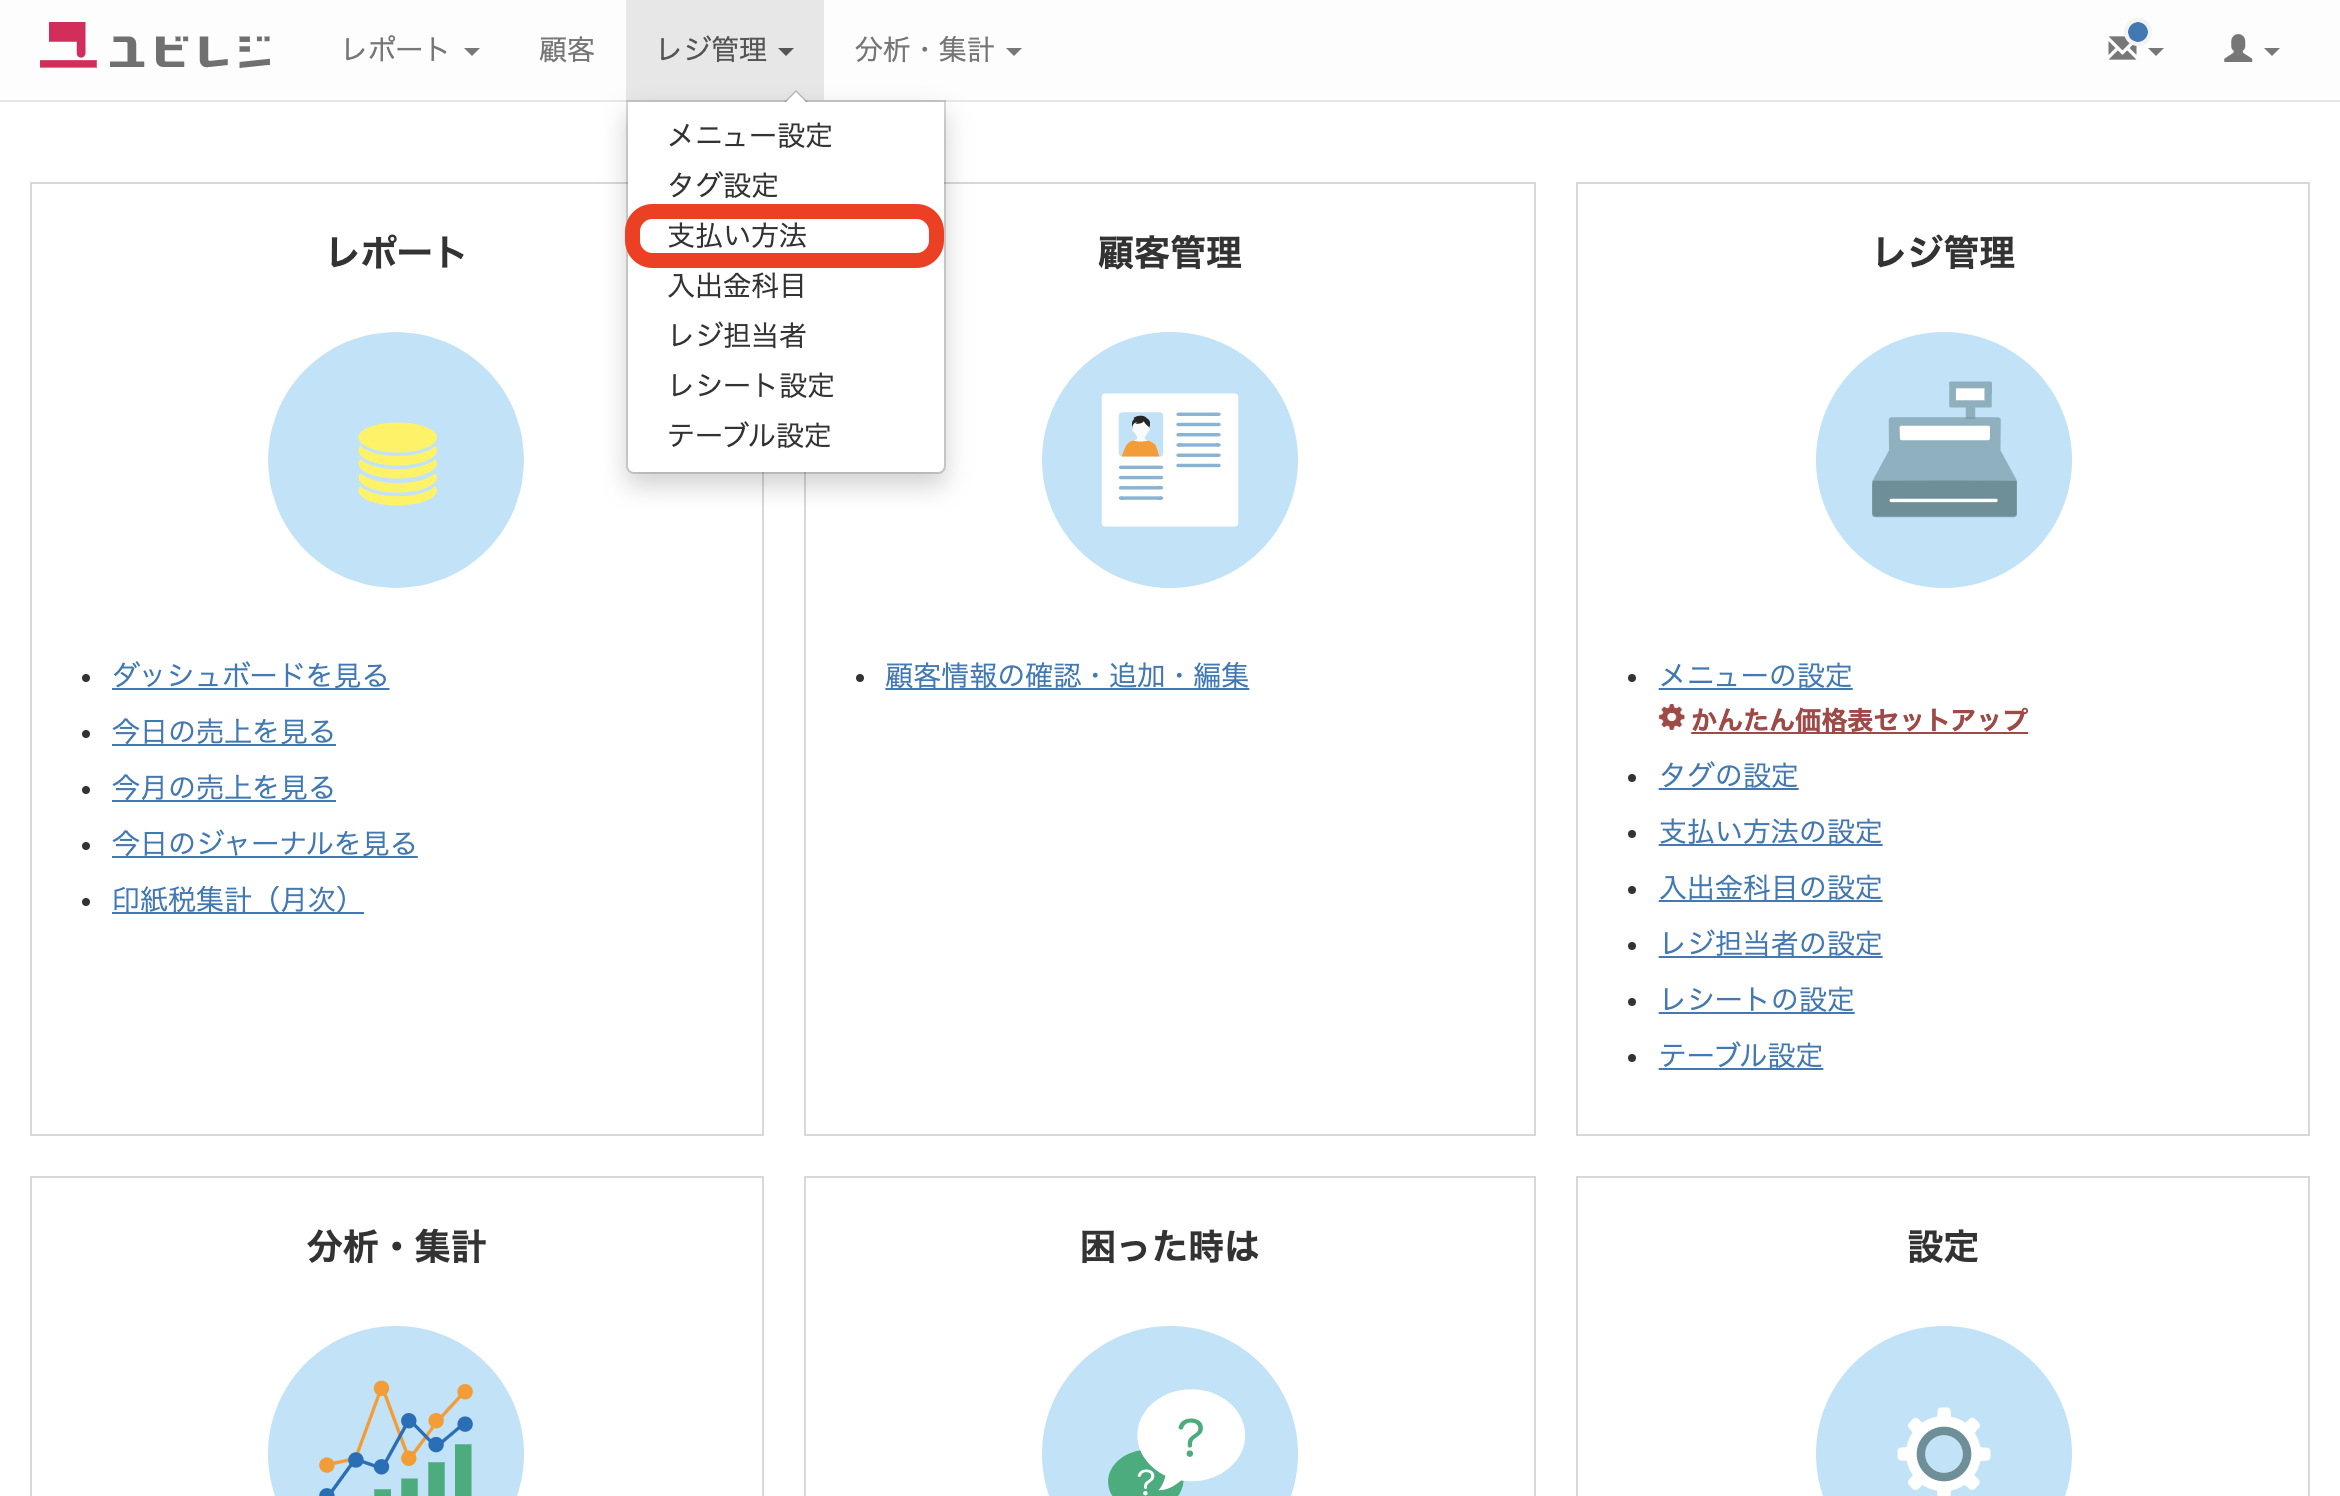Open 今月の売上を見る link
This screenshot has width=2340, height=1496.
pos(223,788)
